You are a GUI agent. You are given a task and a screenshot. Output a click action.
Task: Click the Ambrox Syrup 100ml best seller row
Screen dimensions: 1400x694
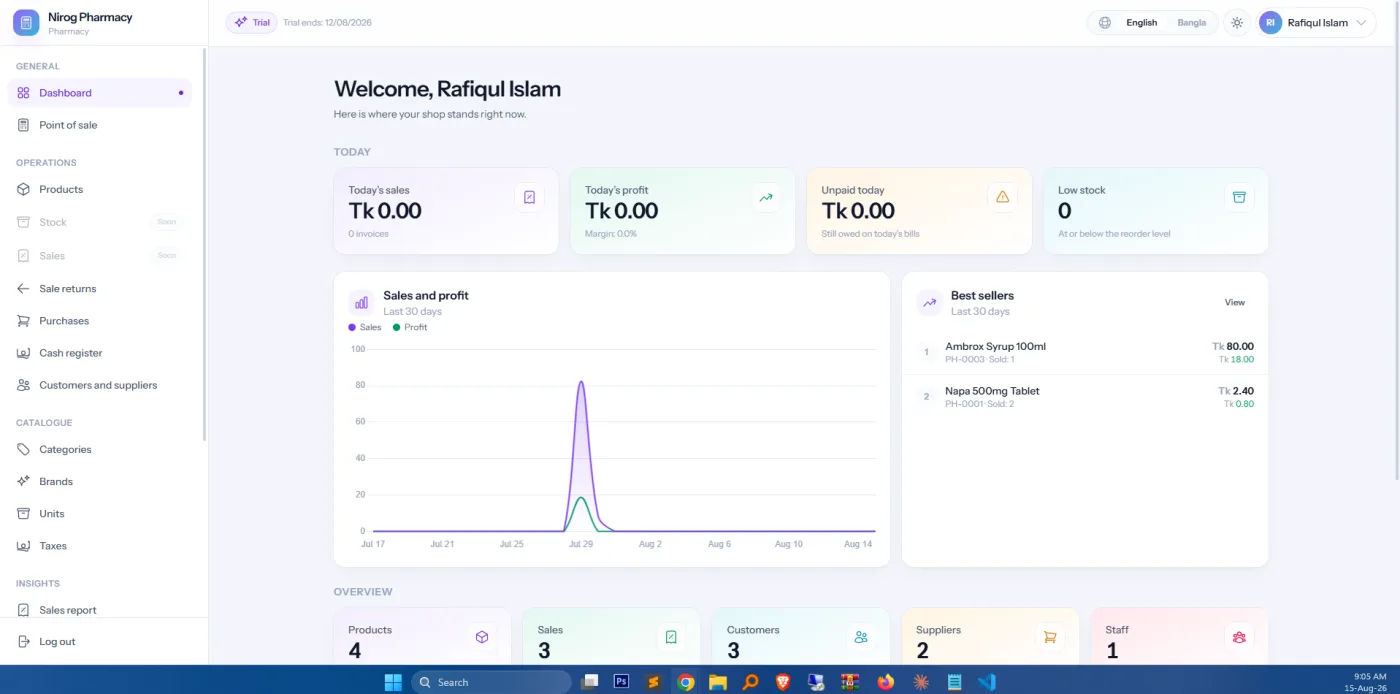[1085, 352]
